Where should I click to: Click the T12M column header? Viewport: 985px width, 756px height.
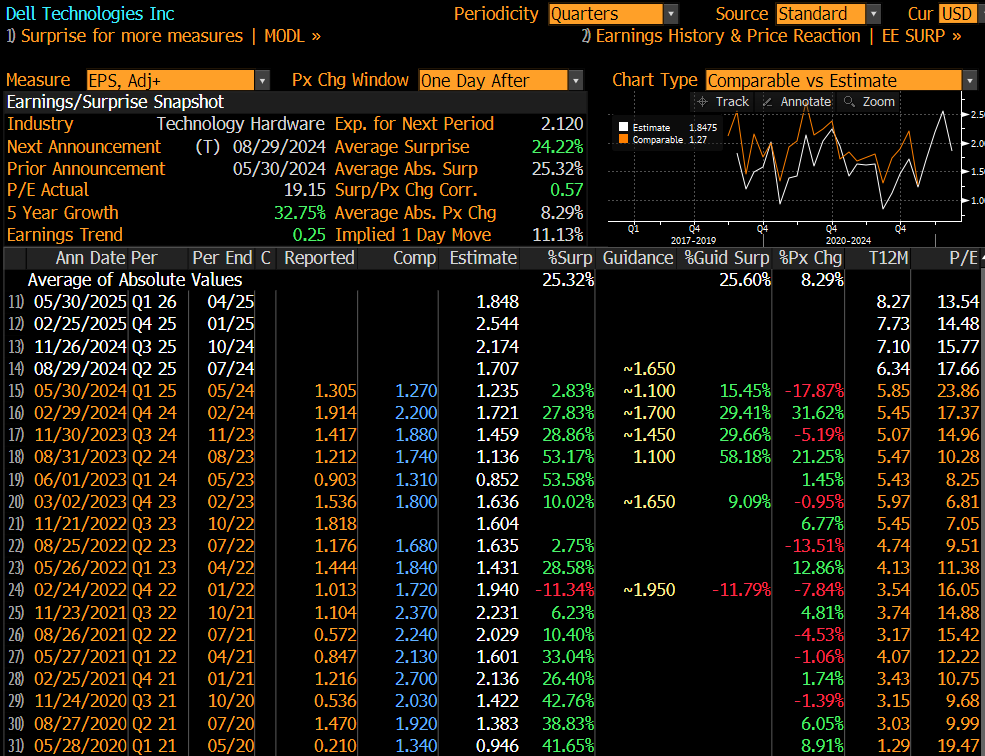pos(888,258)
